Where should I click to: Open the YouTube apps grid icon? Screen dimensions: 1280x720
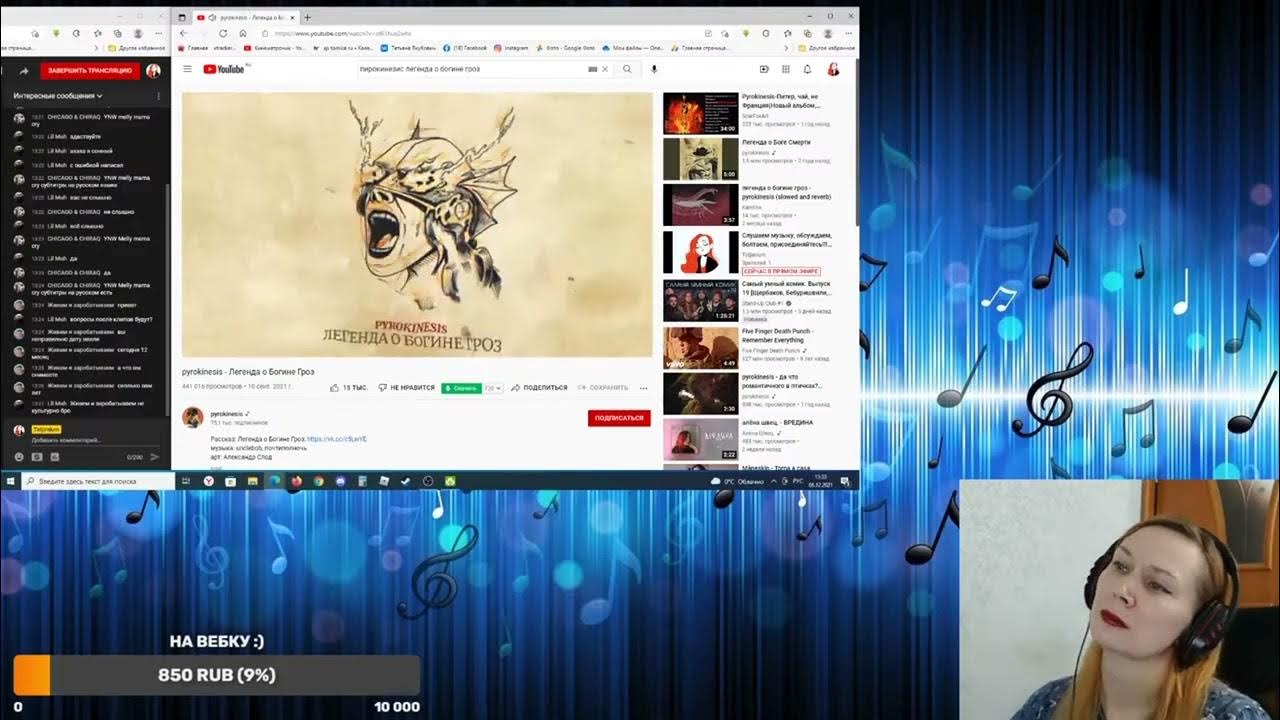786,69
